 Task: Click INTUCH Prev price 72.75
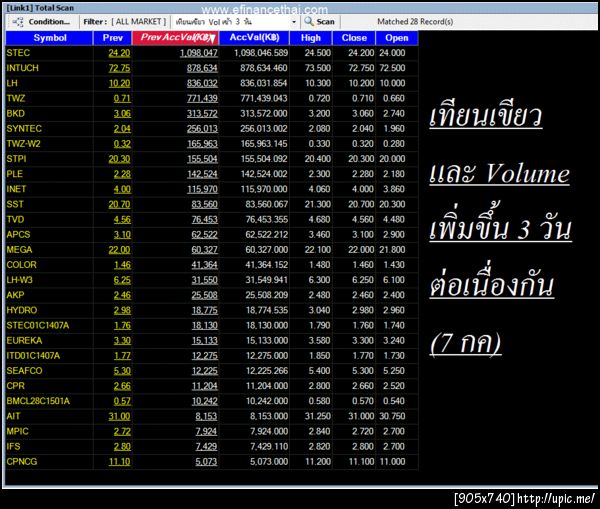pos(119,68)
